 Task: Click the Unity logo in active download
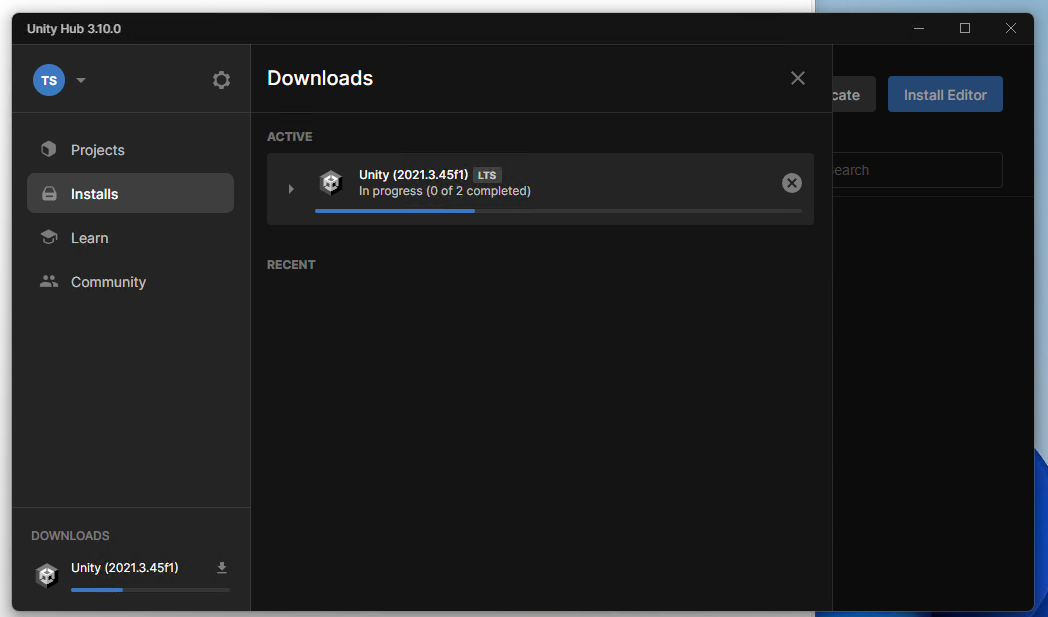pyautogui.click(x=331, y=182)
